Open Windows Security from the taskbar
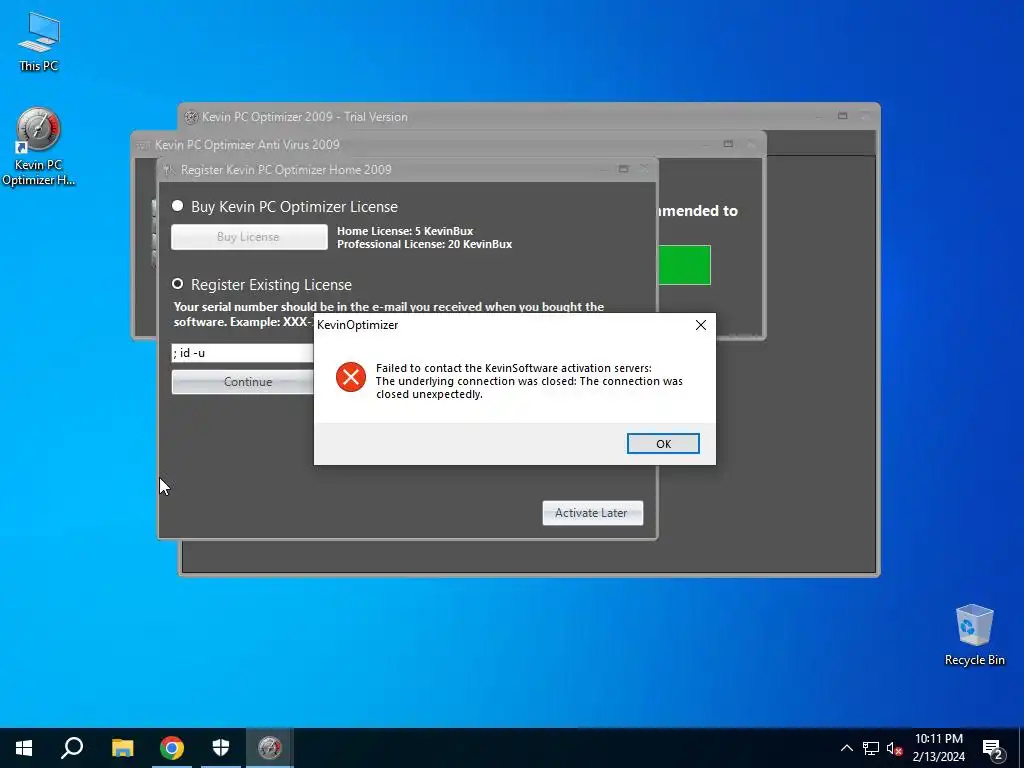 pyautogui.click(x=221, y=748)
